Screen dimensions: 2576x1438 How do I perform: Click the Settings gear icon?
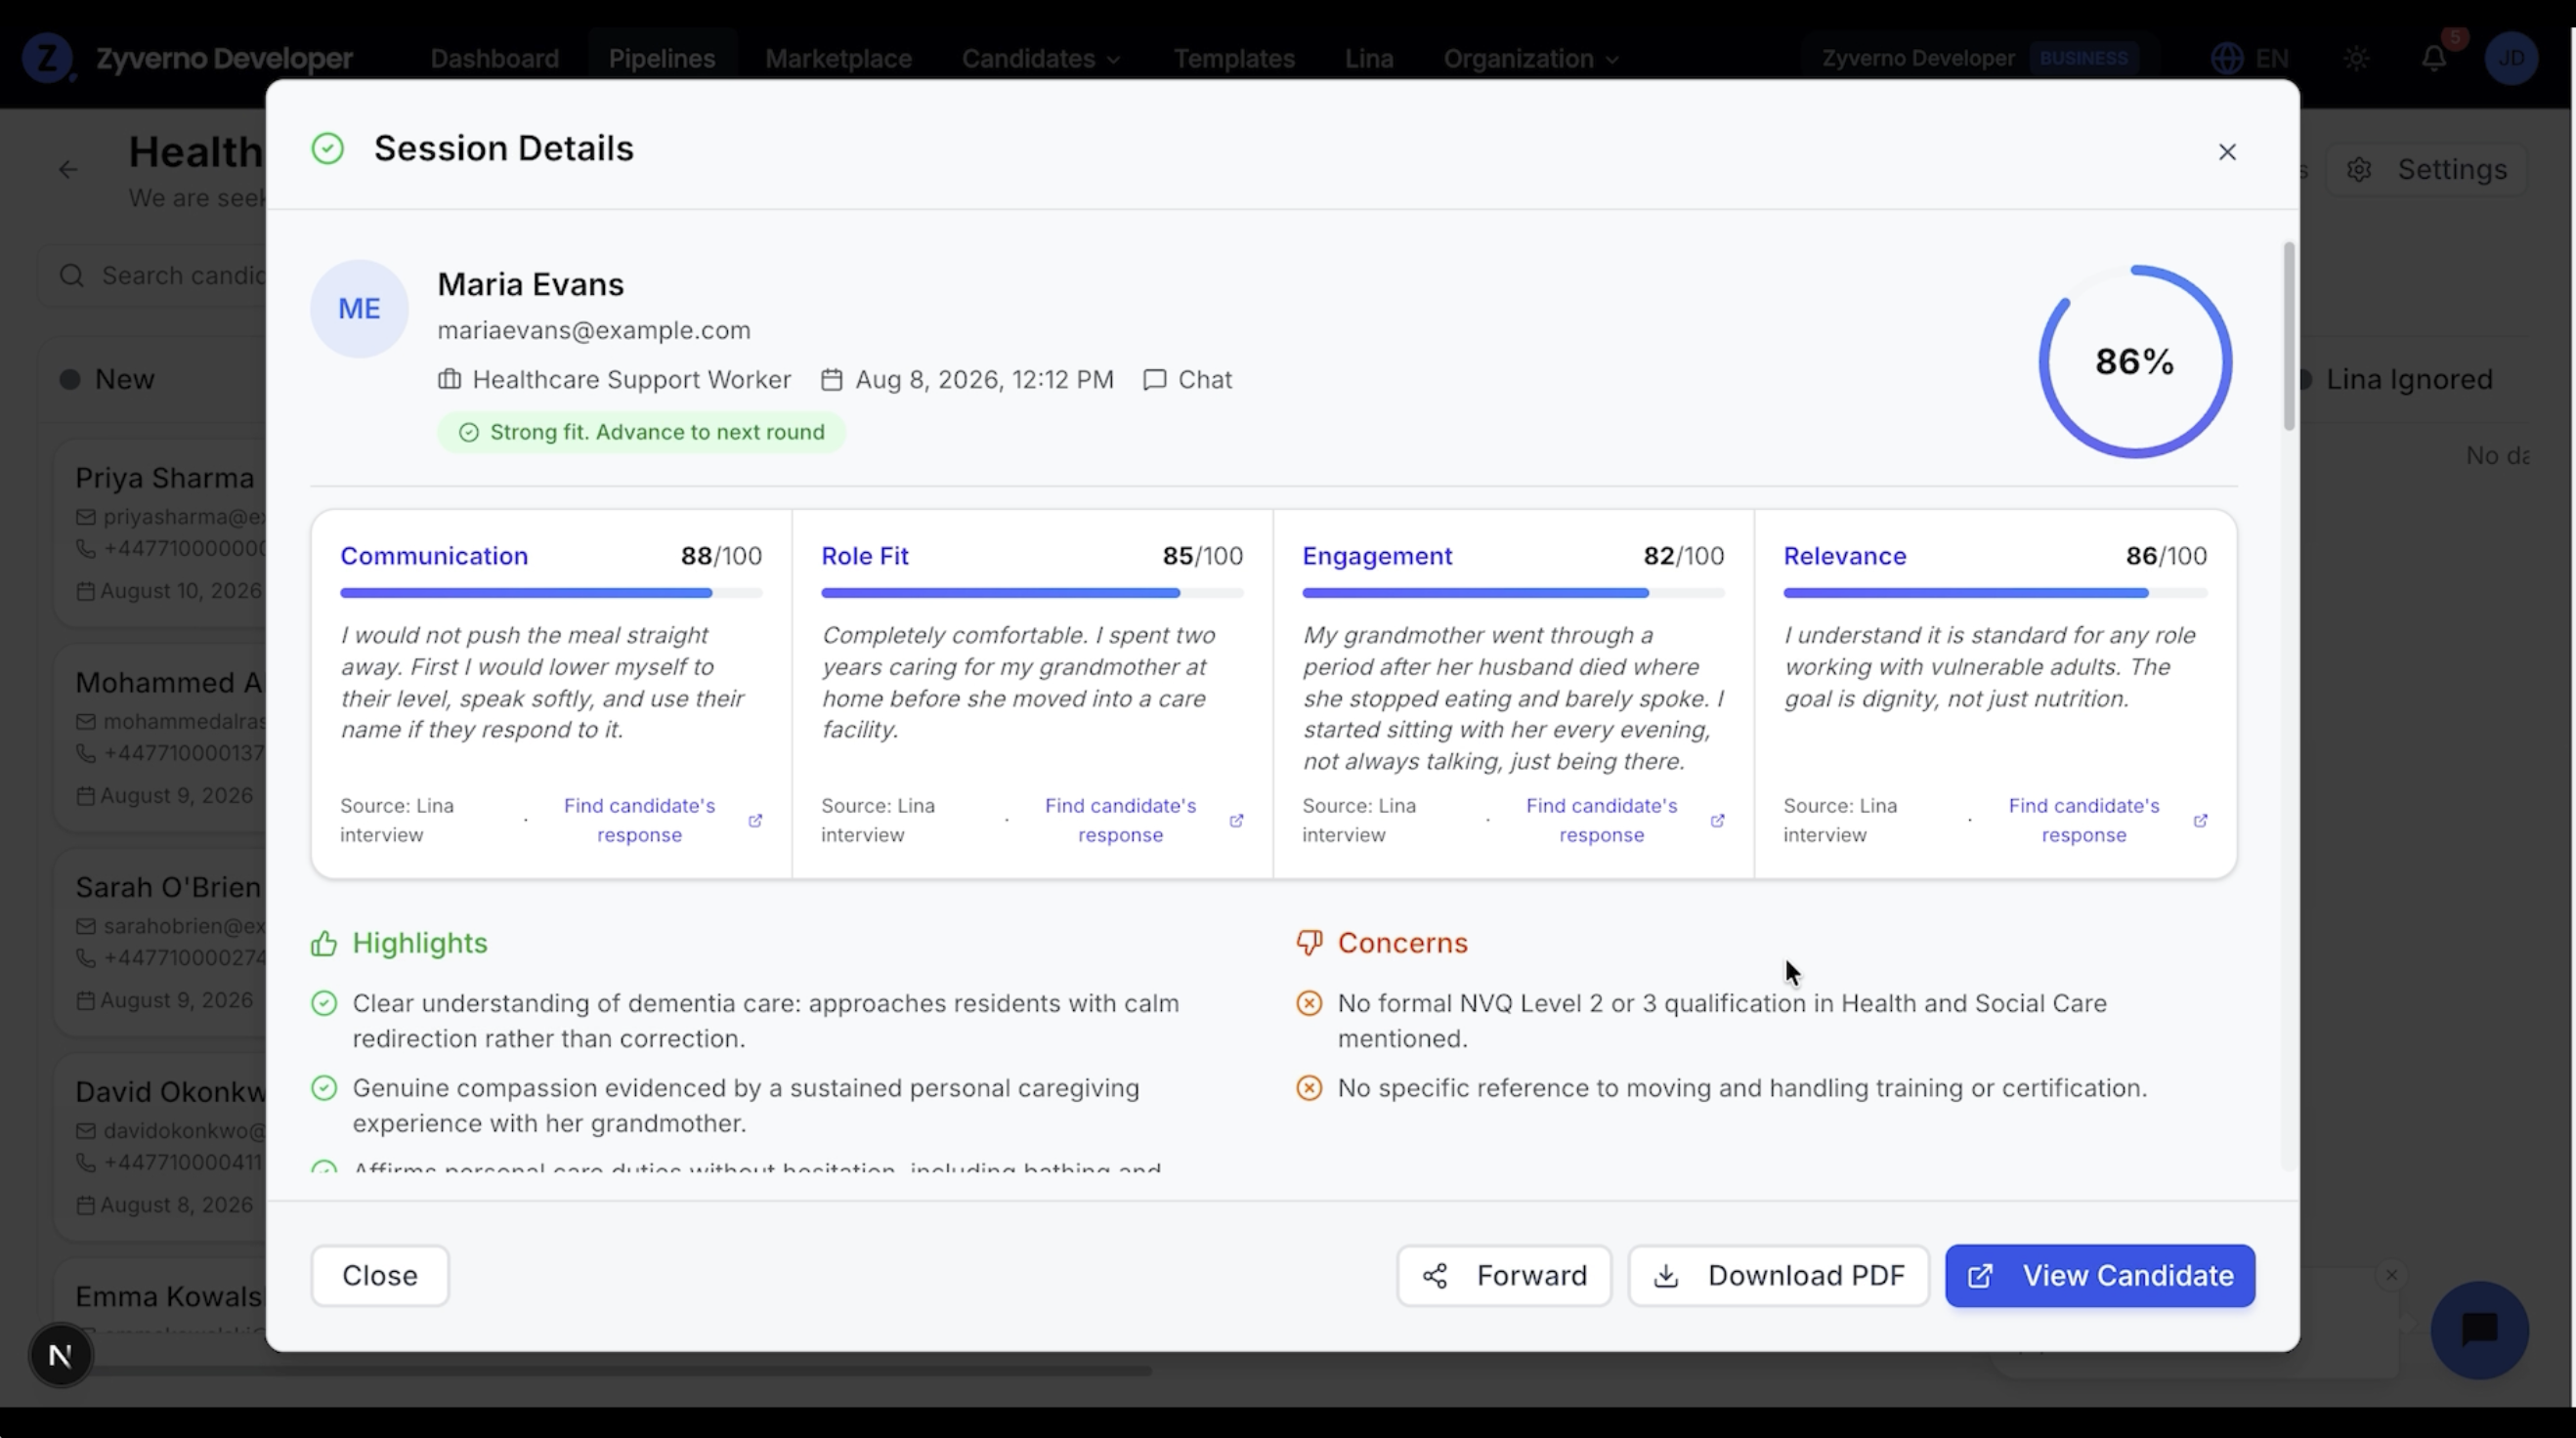coord(2359,169)
